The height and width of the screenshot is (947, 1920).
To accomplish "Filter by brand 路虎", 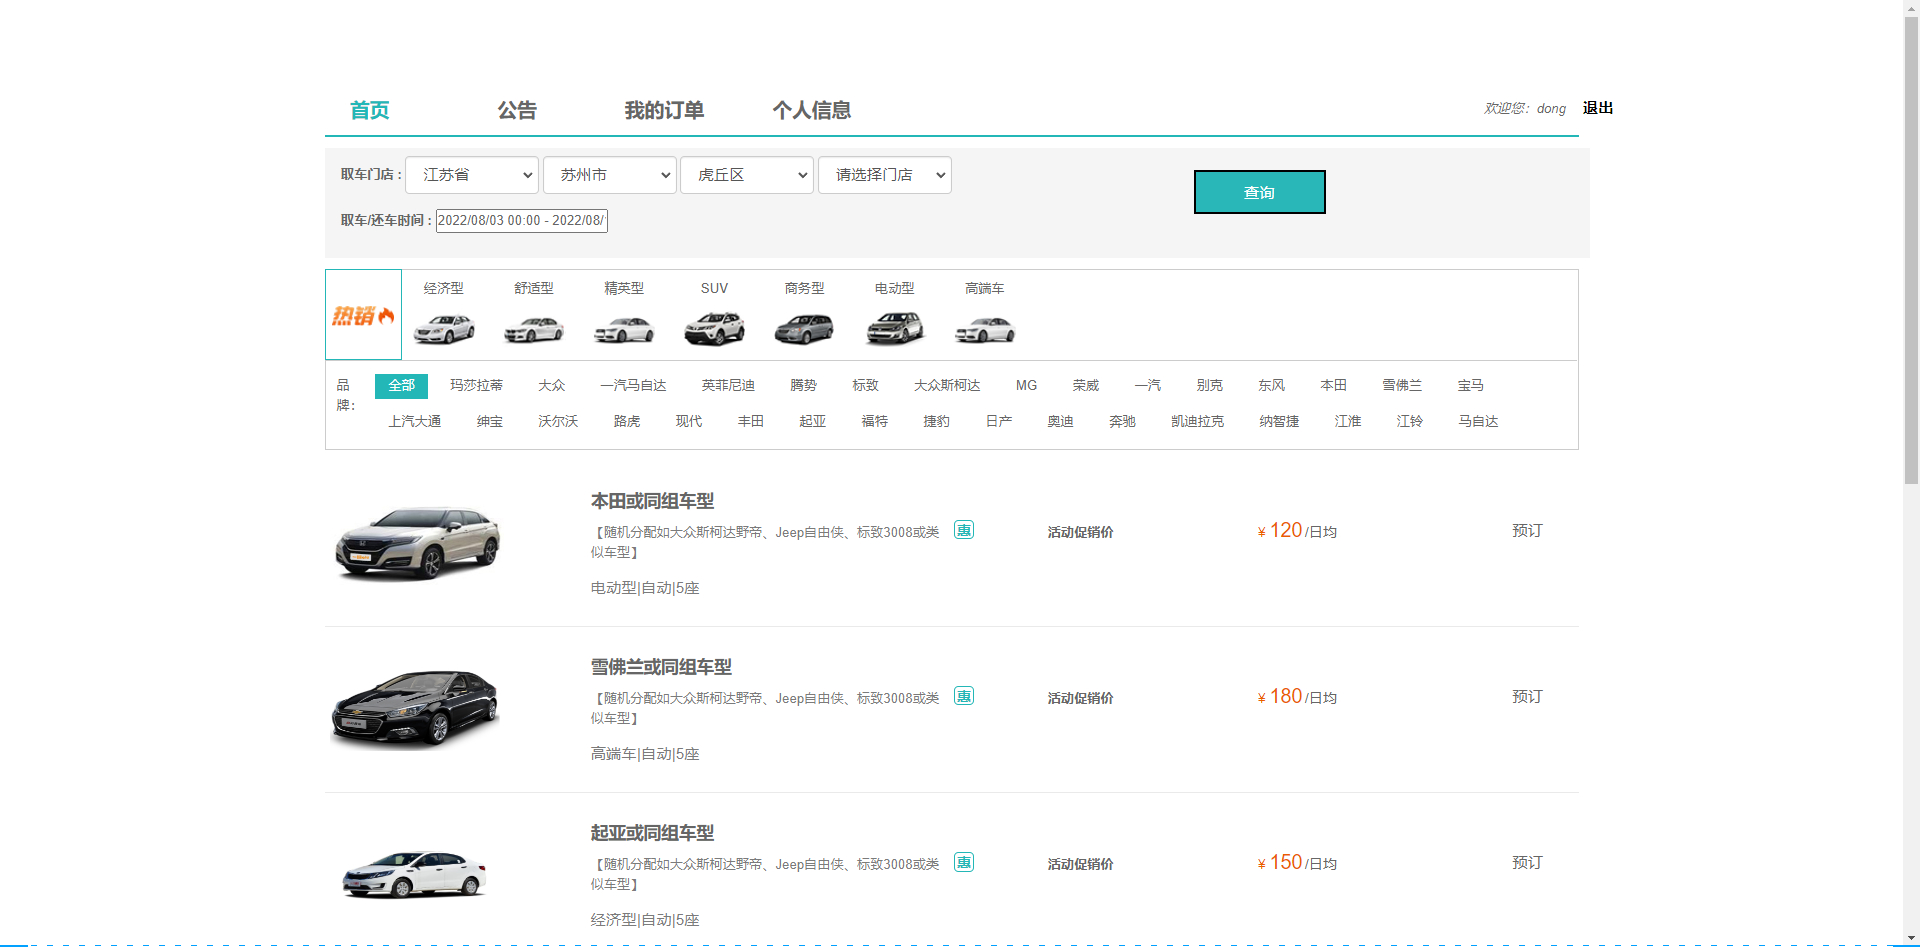I will click(x=627, y=422).
